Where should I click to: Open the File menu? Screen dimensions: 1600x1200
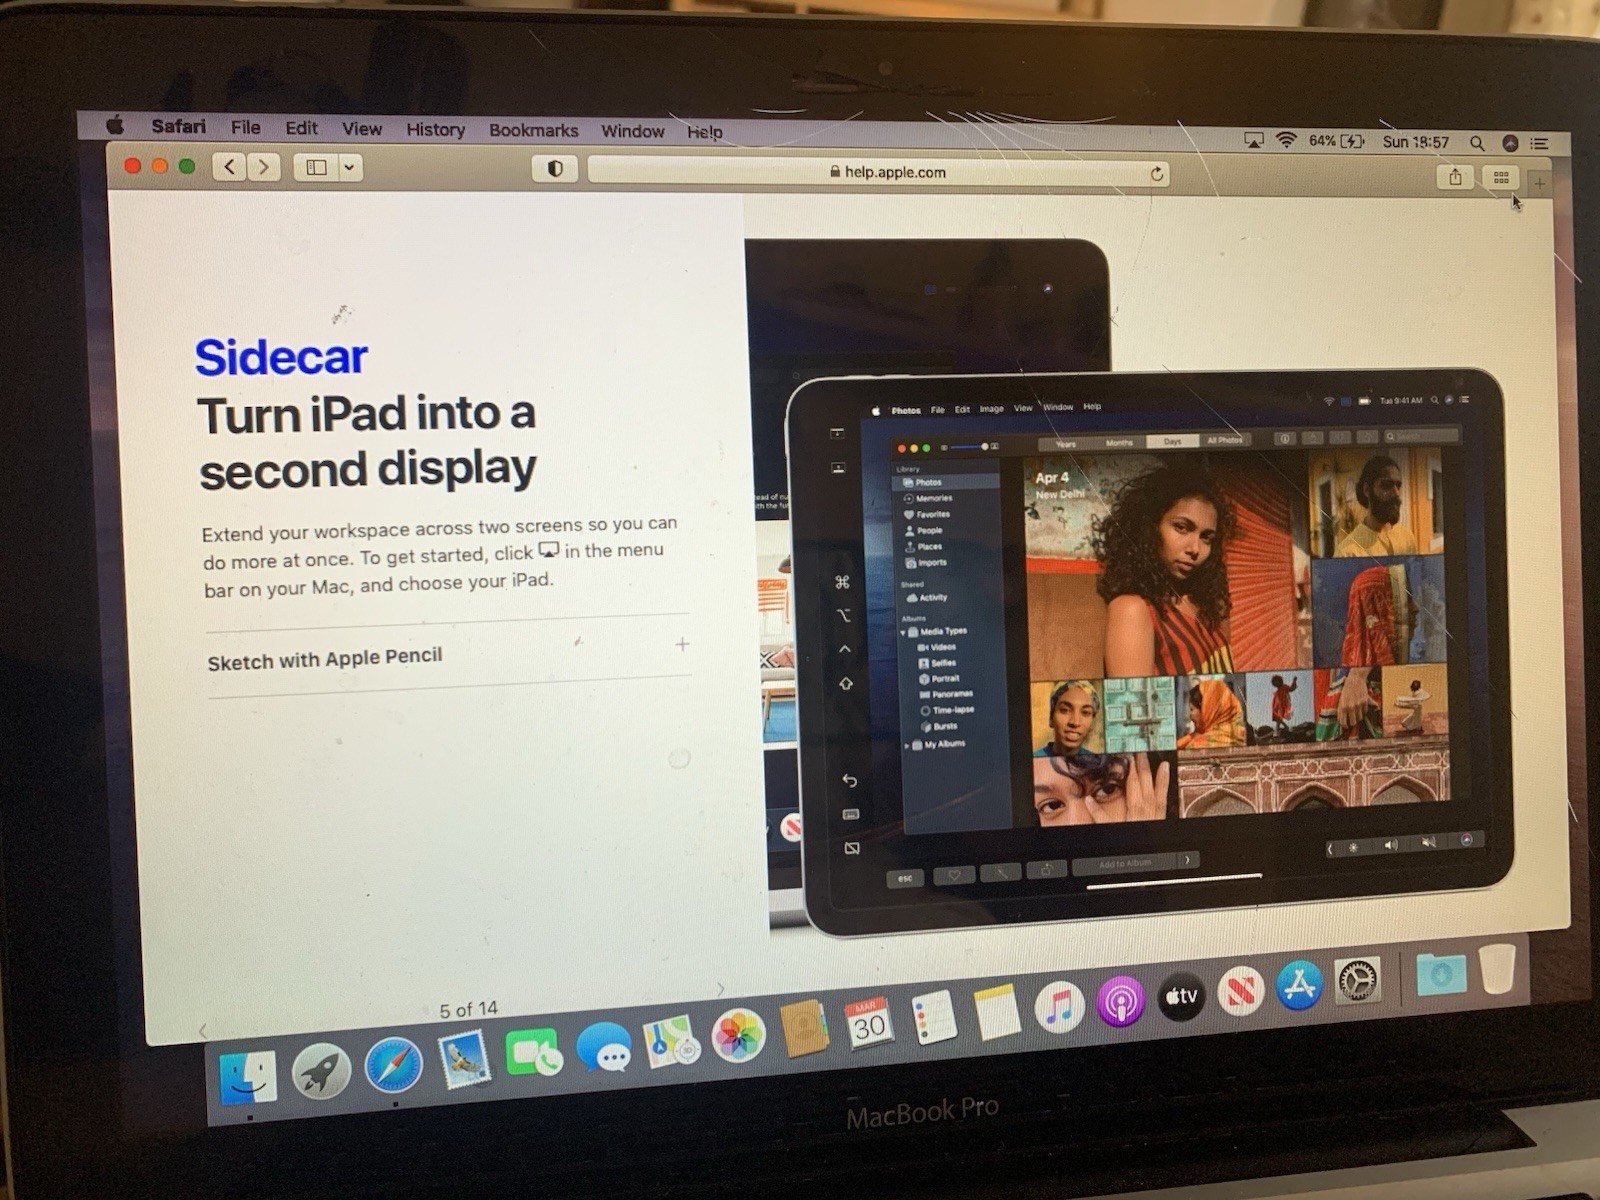pos(245,127)
